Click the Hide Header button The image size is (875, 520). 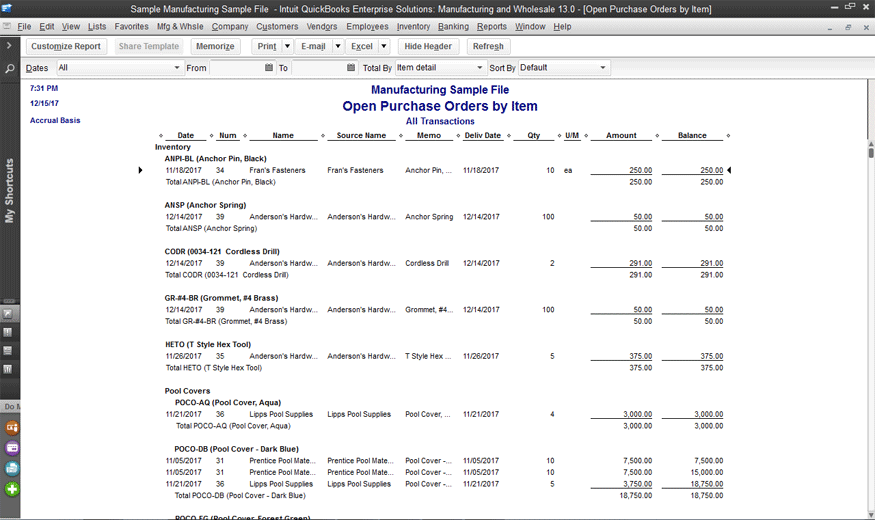click(428, 46)
